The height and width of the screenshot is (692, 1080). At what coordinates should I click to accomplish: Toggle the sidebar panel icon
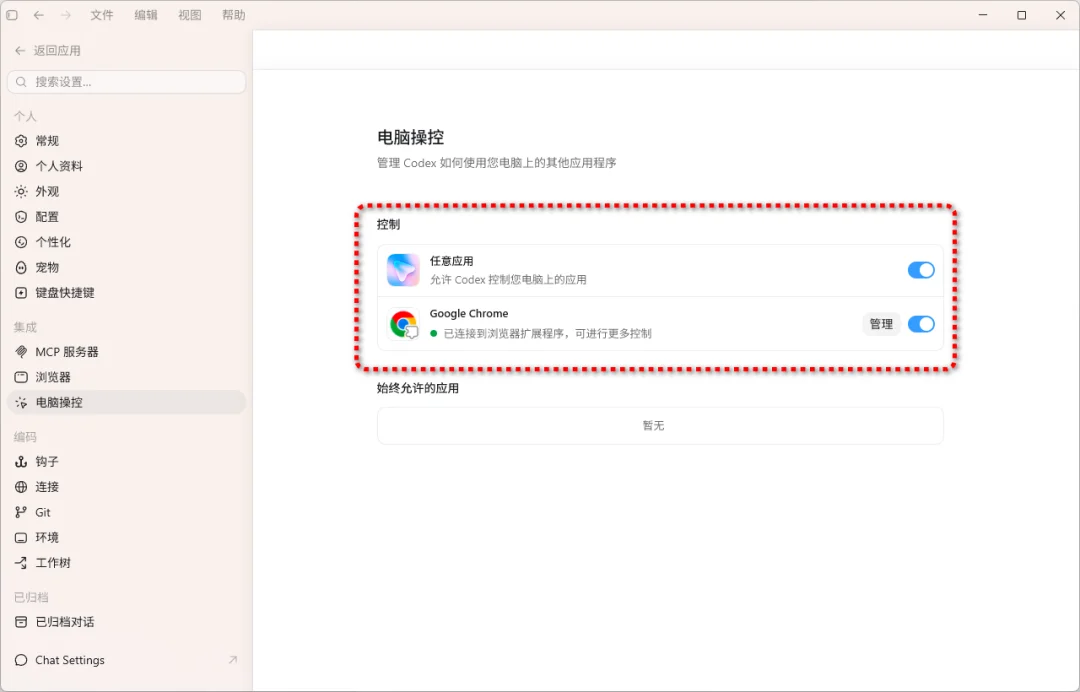tap(12, 14)
